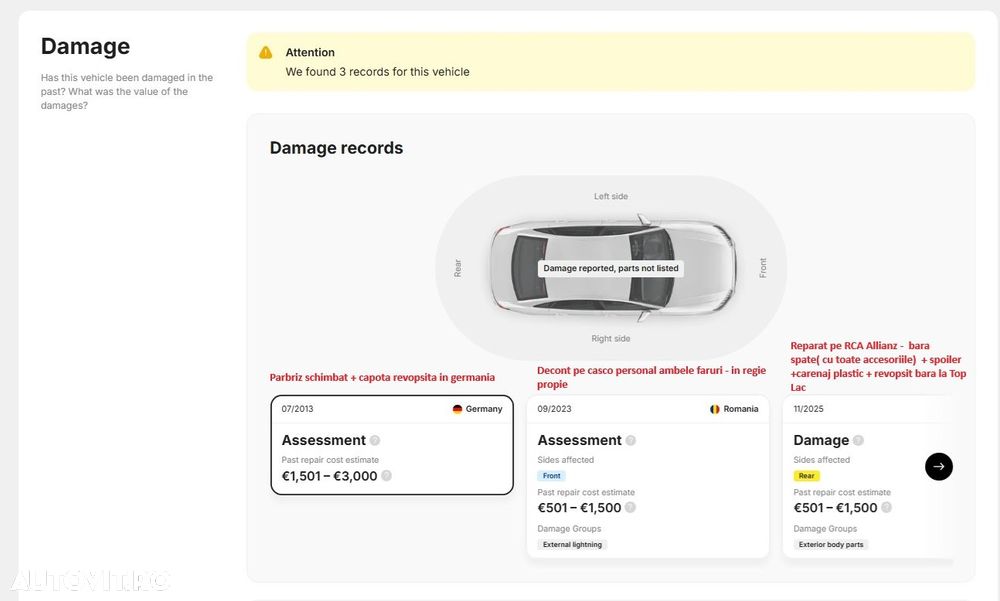Click help icon beside 09/2023 Assessment title
1000x601 pixels.
(631, 440)
